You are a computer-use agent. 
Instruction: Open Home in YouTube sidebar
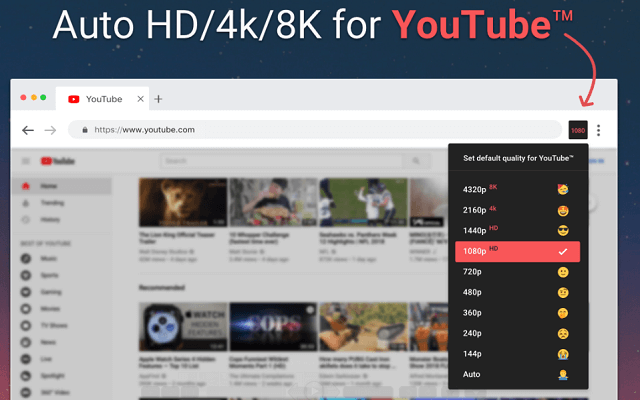(62, 186)
